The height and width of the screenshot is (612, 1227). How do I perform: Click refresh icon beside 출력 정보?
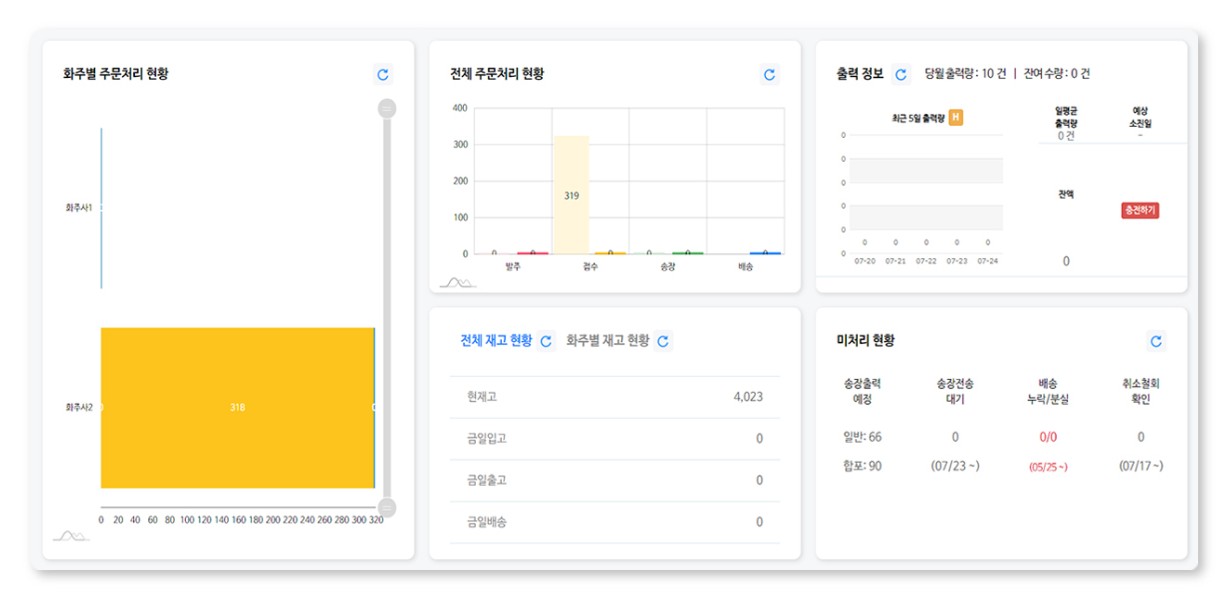pyautogui.click(x=901, y=74)
